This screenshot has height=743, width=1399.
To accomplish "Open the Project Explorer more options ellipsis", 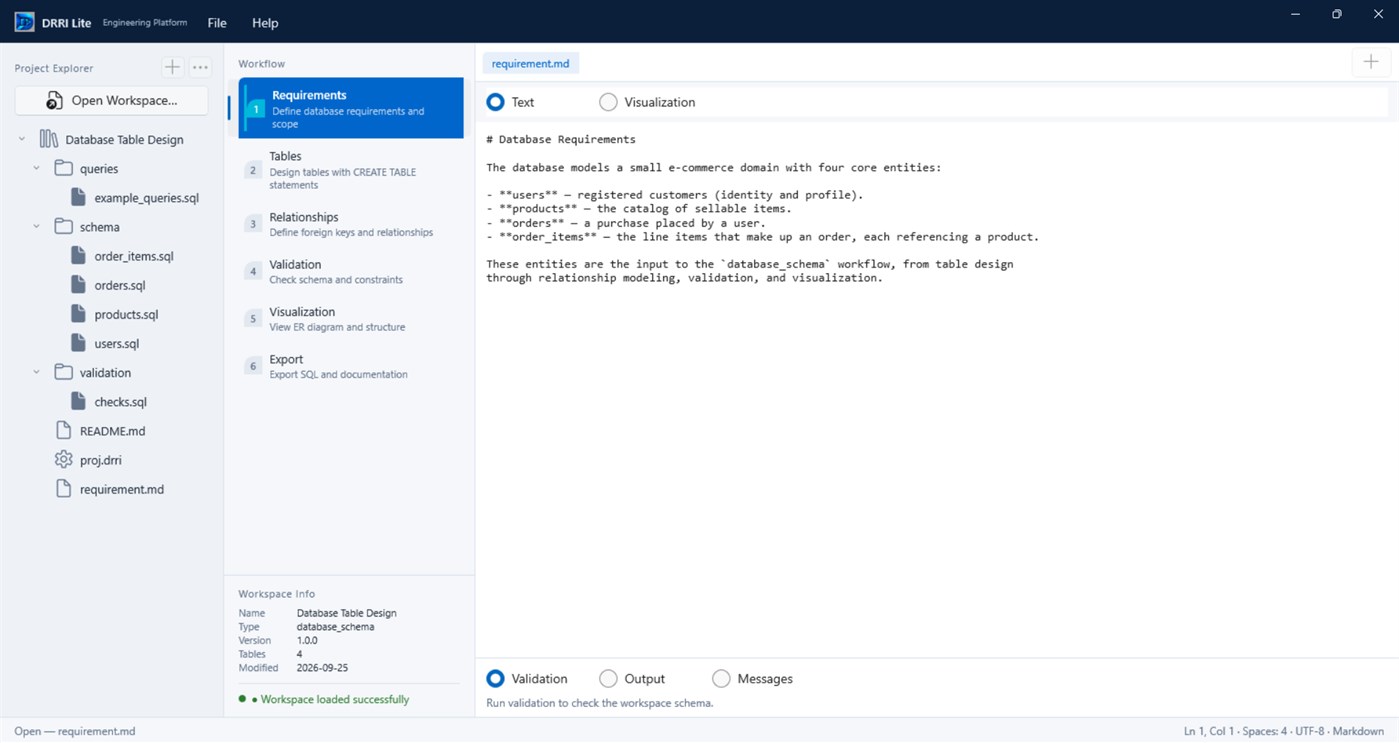I will click(x=200, y=67).
